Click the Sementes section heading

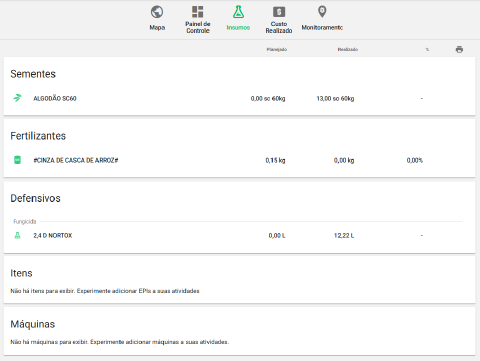tap(33, 74)
